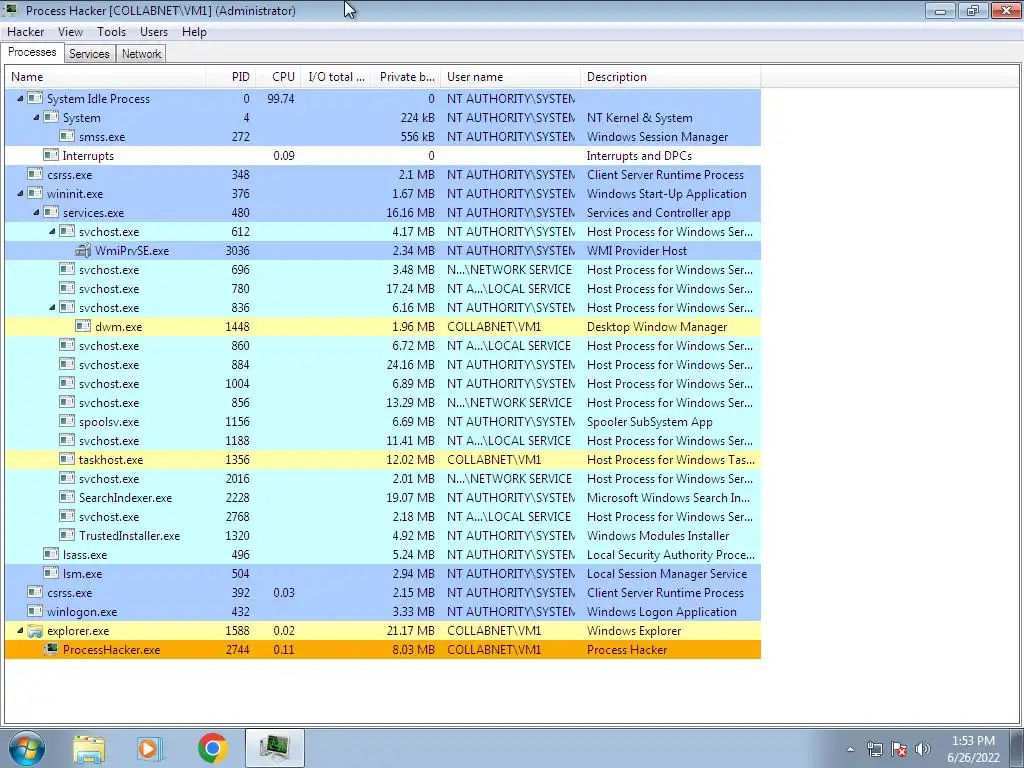1024x768 pixels.
Task: Click the lsass.exe process icon
Action: click(51, 554)
